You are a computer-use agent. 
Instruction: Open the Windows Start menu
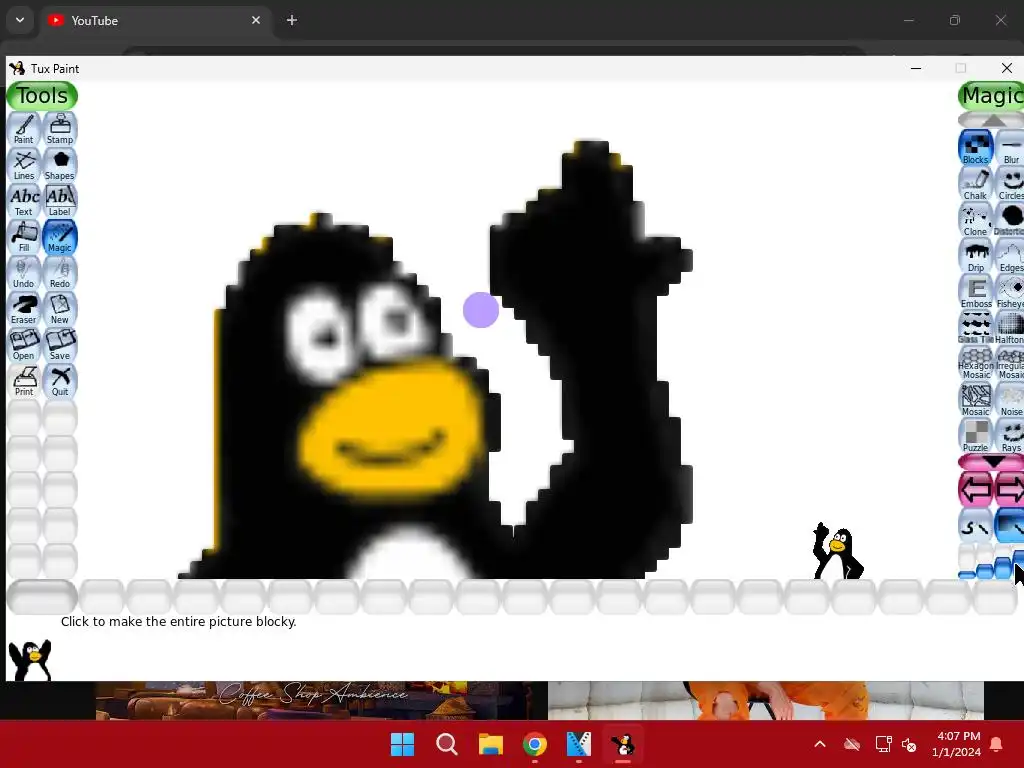click(x=402, y=744)
